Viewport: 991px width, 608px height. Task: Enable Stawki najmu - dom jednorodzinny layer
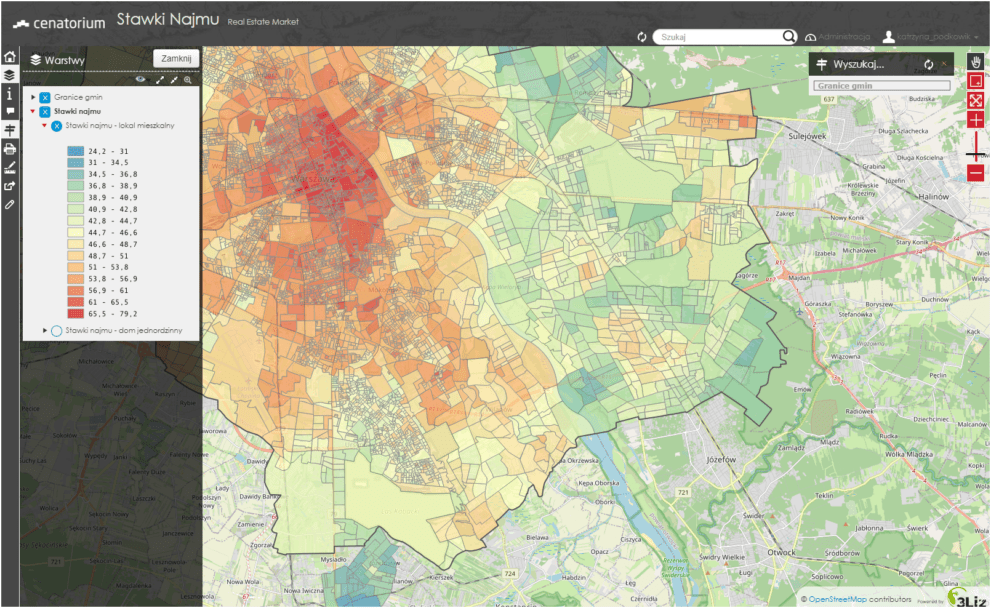[56, 330]
